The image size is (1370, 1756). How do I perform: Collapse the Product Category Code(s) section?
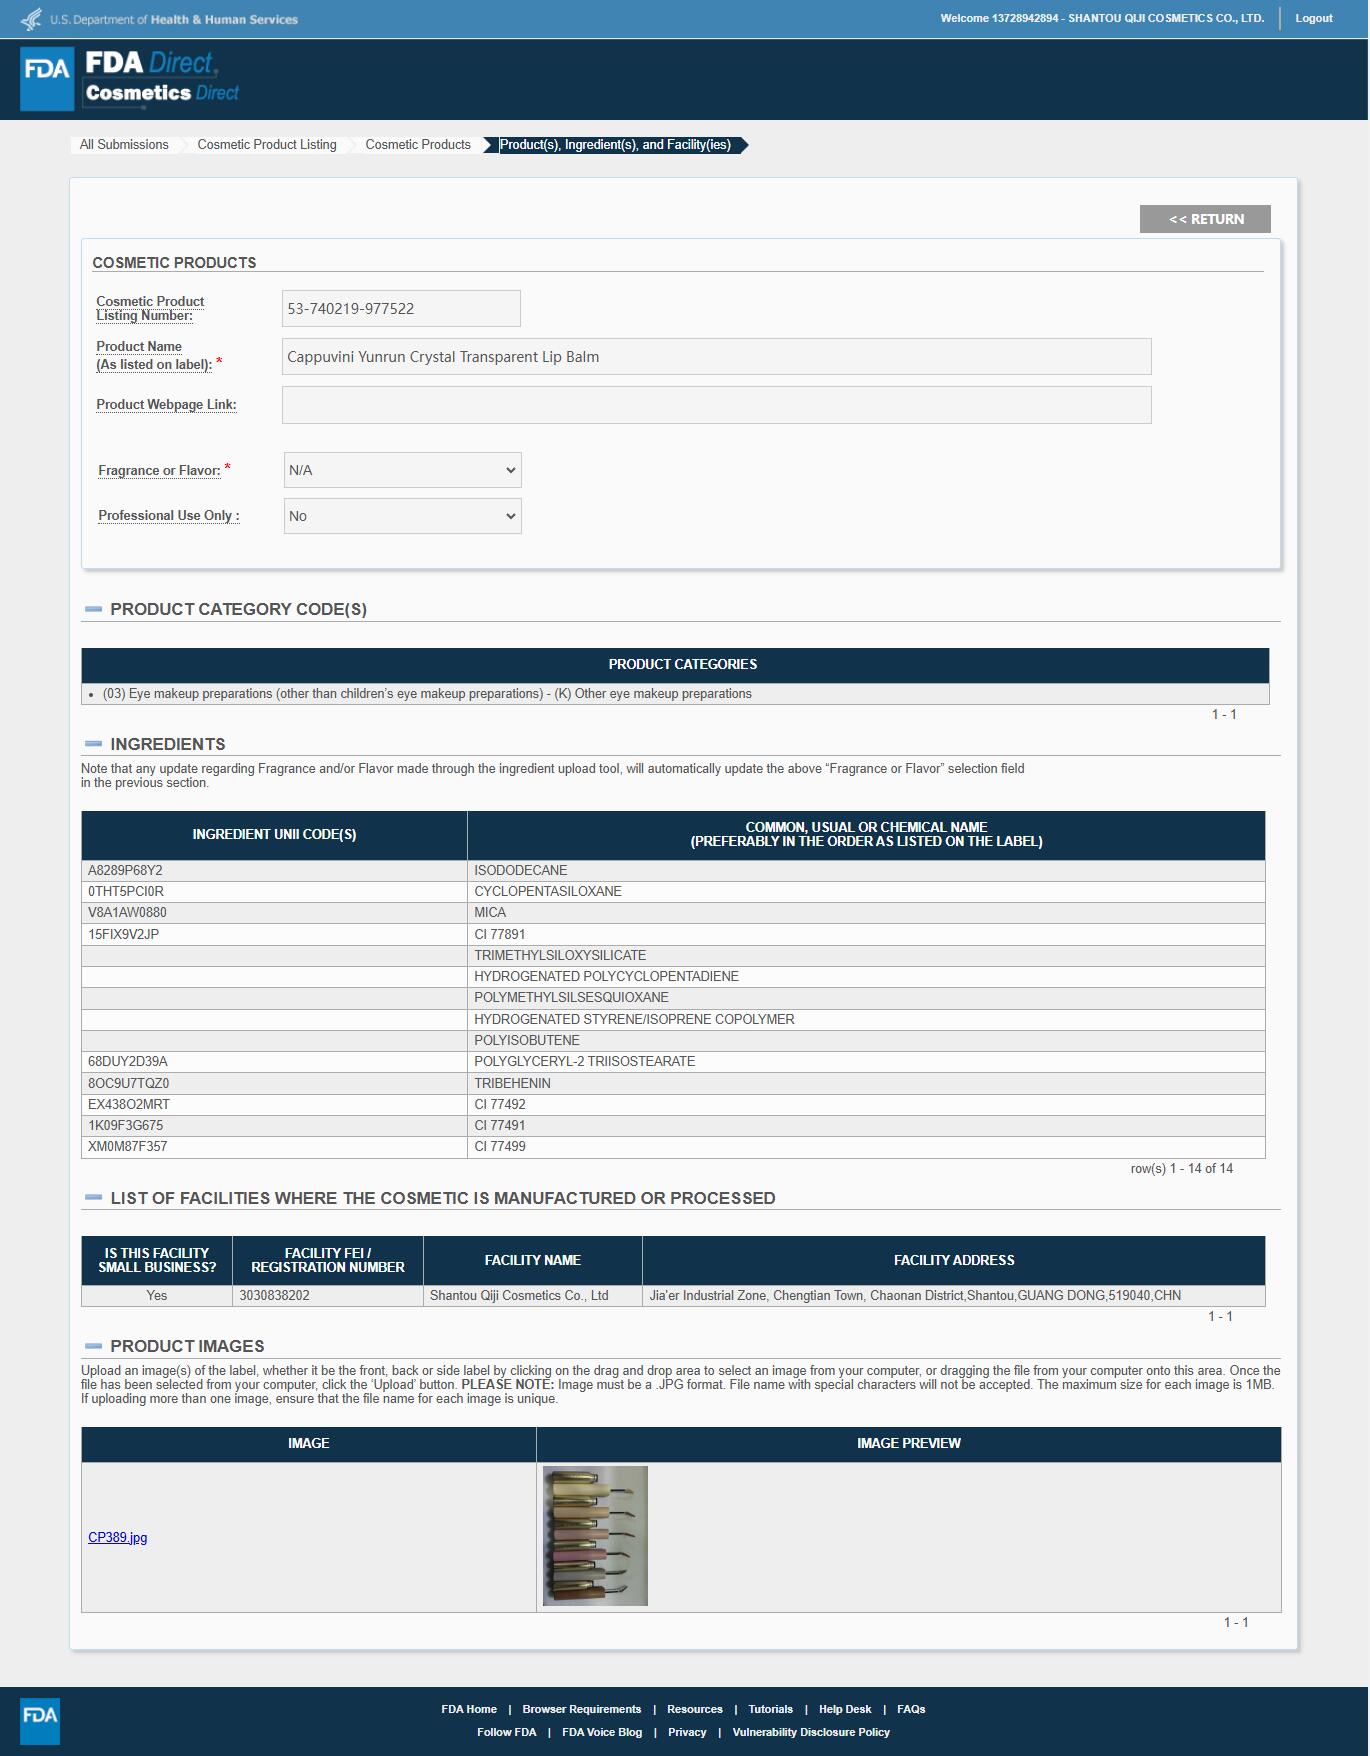click(94, 609)
